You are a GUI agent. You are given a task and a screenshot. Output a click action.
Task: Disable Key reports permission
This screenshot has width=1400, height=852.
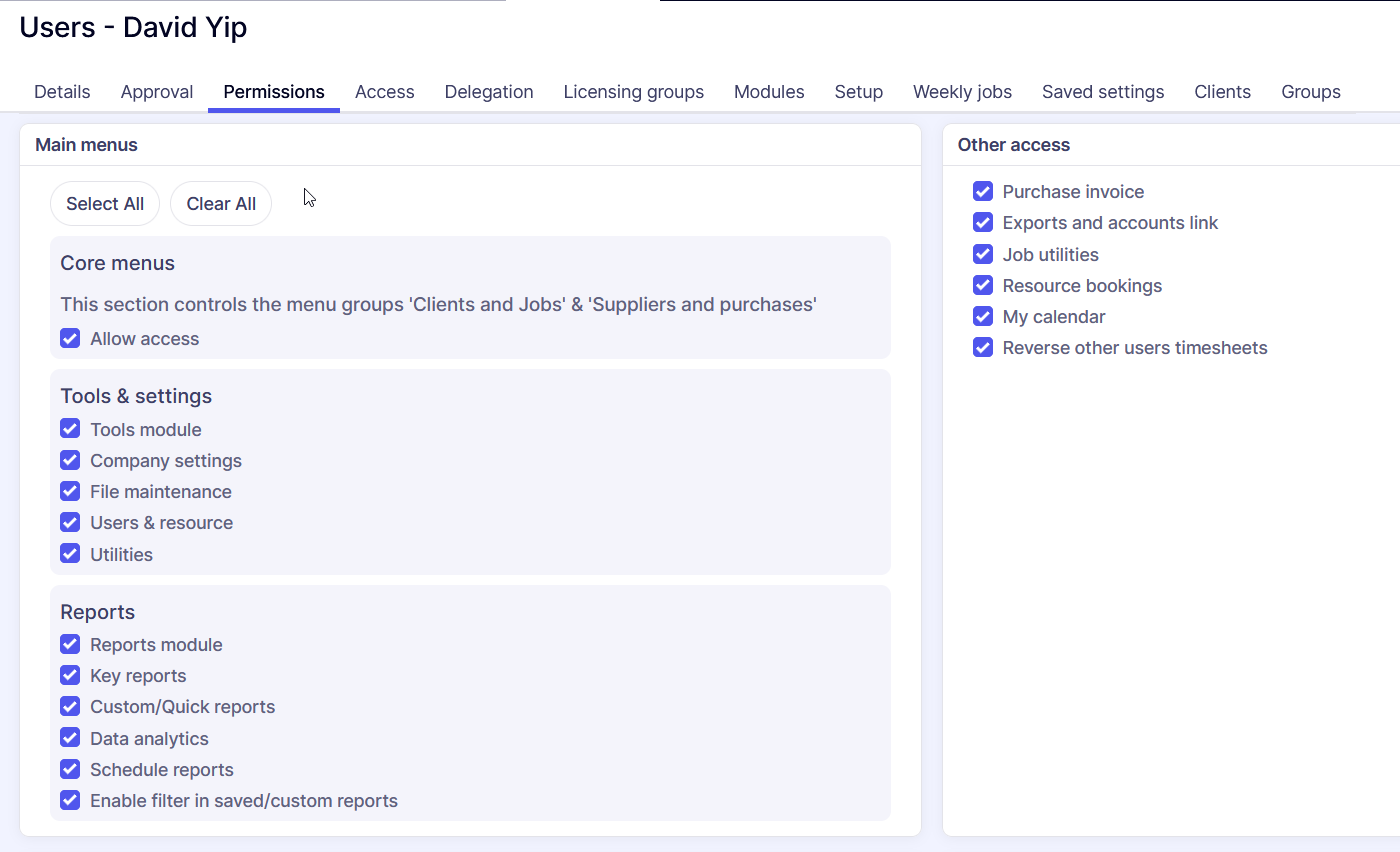point(70,676)
